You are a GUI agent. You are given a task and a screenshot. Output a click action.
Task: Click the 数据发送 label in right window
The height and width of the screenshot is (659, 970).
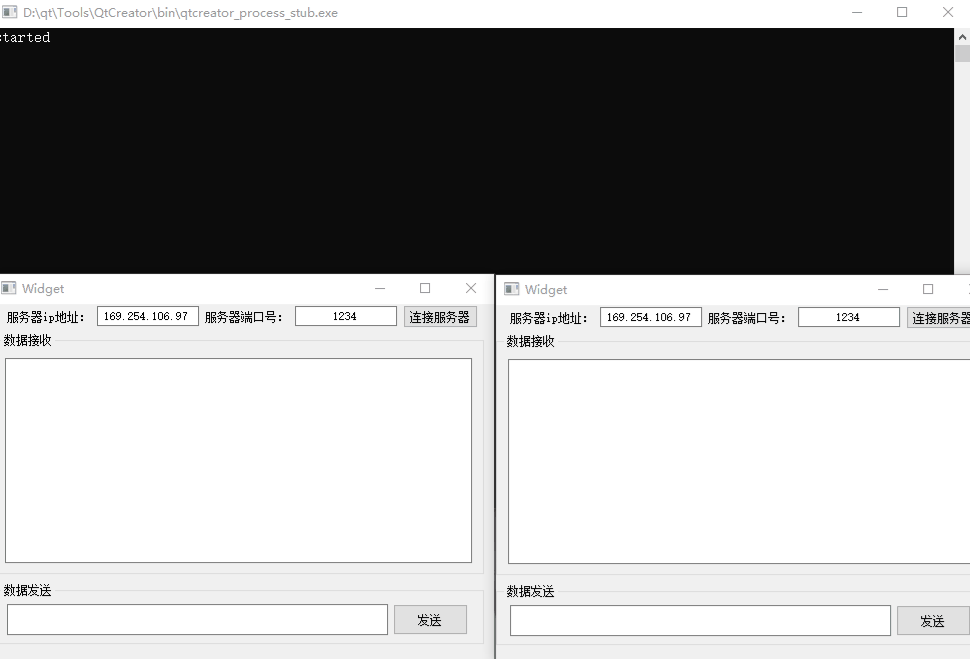click(x=529, y=591)
